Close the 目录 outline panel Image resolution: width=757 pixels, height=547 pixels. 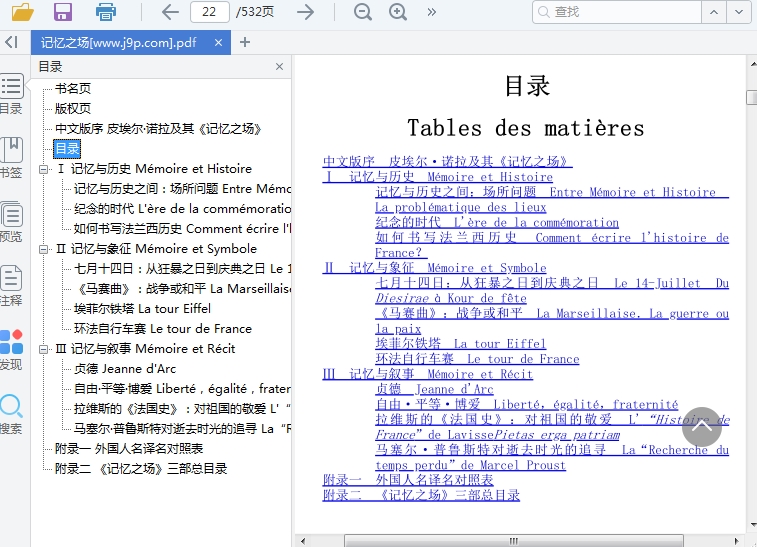tap(279, 67)
